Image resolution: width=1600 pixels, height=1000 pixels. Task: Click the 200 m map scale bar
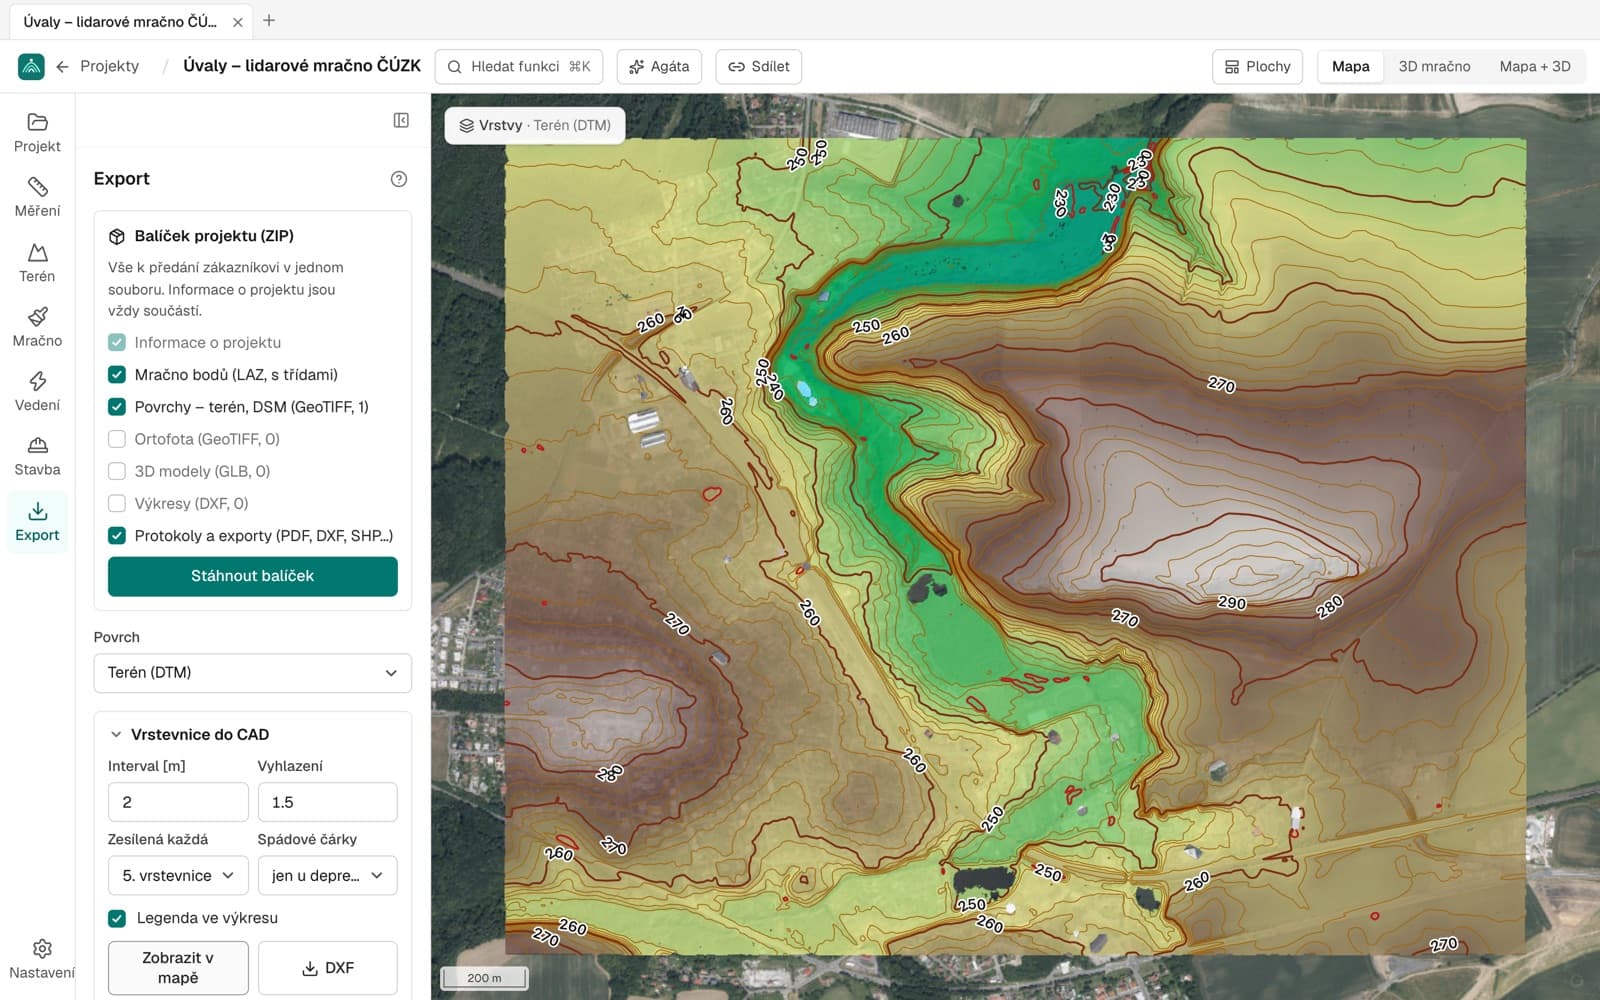point(484,978)
